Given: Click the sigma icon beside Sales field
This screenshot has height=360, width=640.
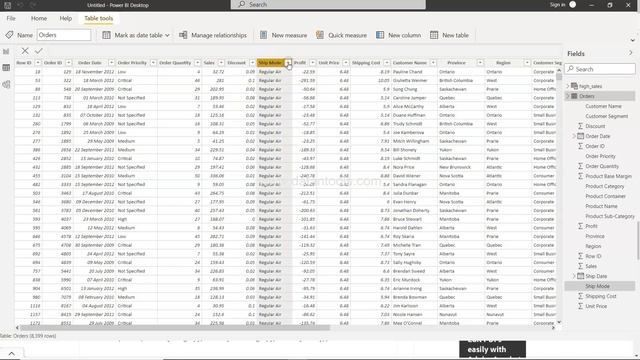Looking at the screenshot, I should [580, 266].
